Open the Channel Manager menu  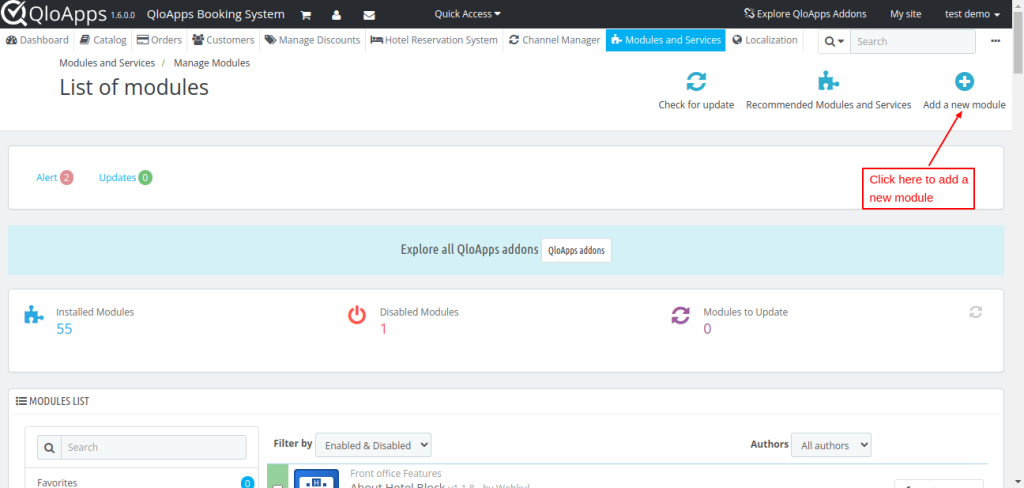pyautogui.click(x=554, y=40)
